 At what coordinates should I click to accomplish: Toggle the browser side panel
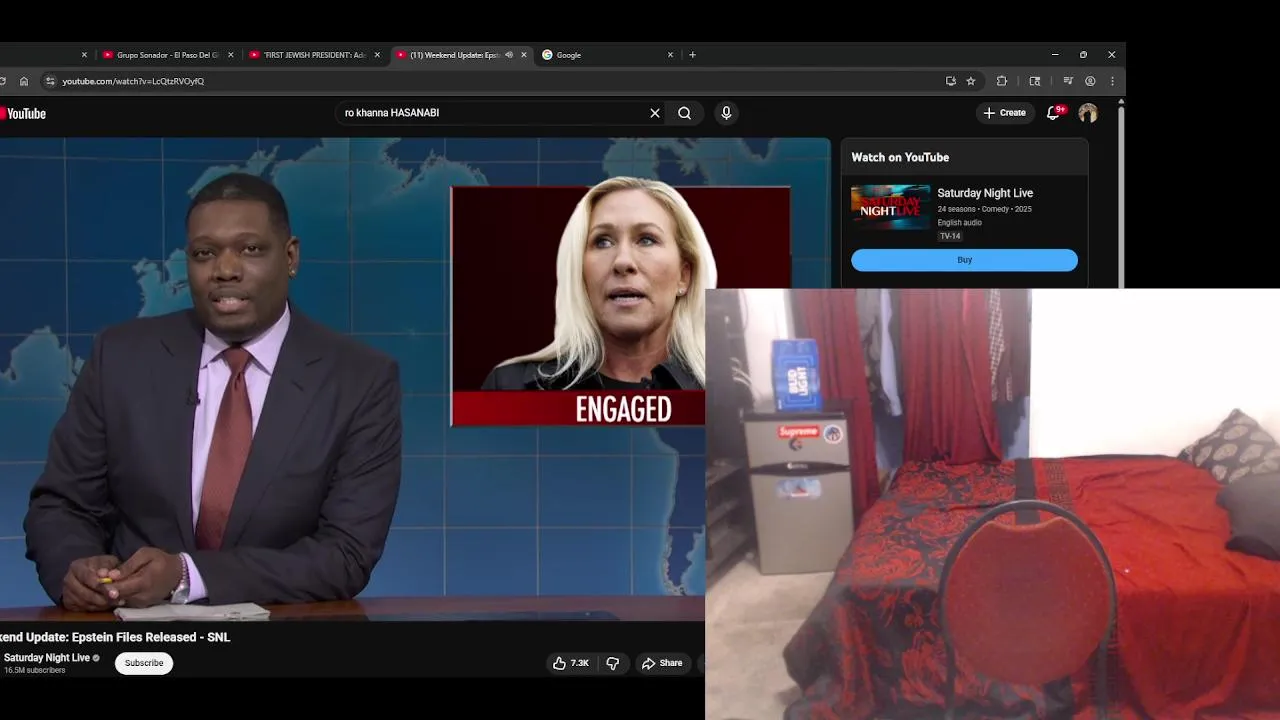coord(1035,81)
